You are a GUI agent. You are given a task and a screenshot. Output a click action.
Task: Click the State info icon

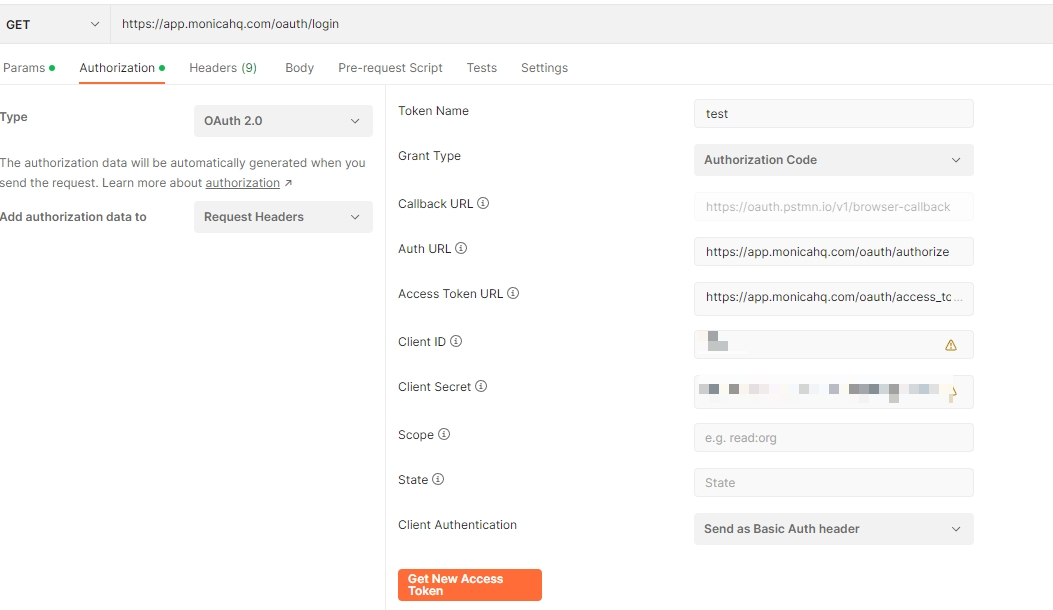(438, 479)
